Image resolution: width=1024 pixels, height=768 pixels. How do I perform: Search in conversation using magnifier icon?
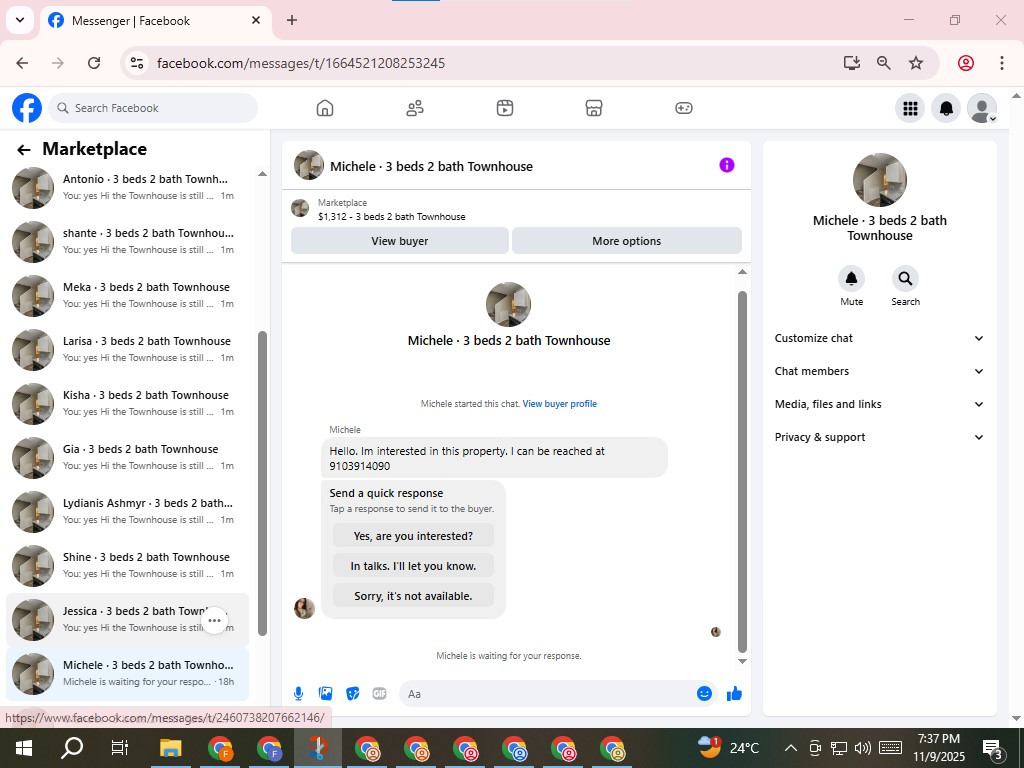(905, 279)
